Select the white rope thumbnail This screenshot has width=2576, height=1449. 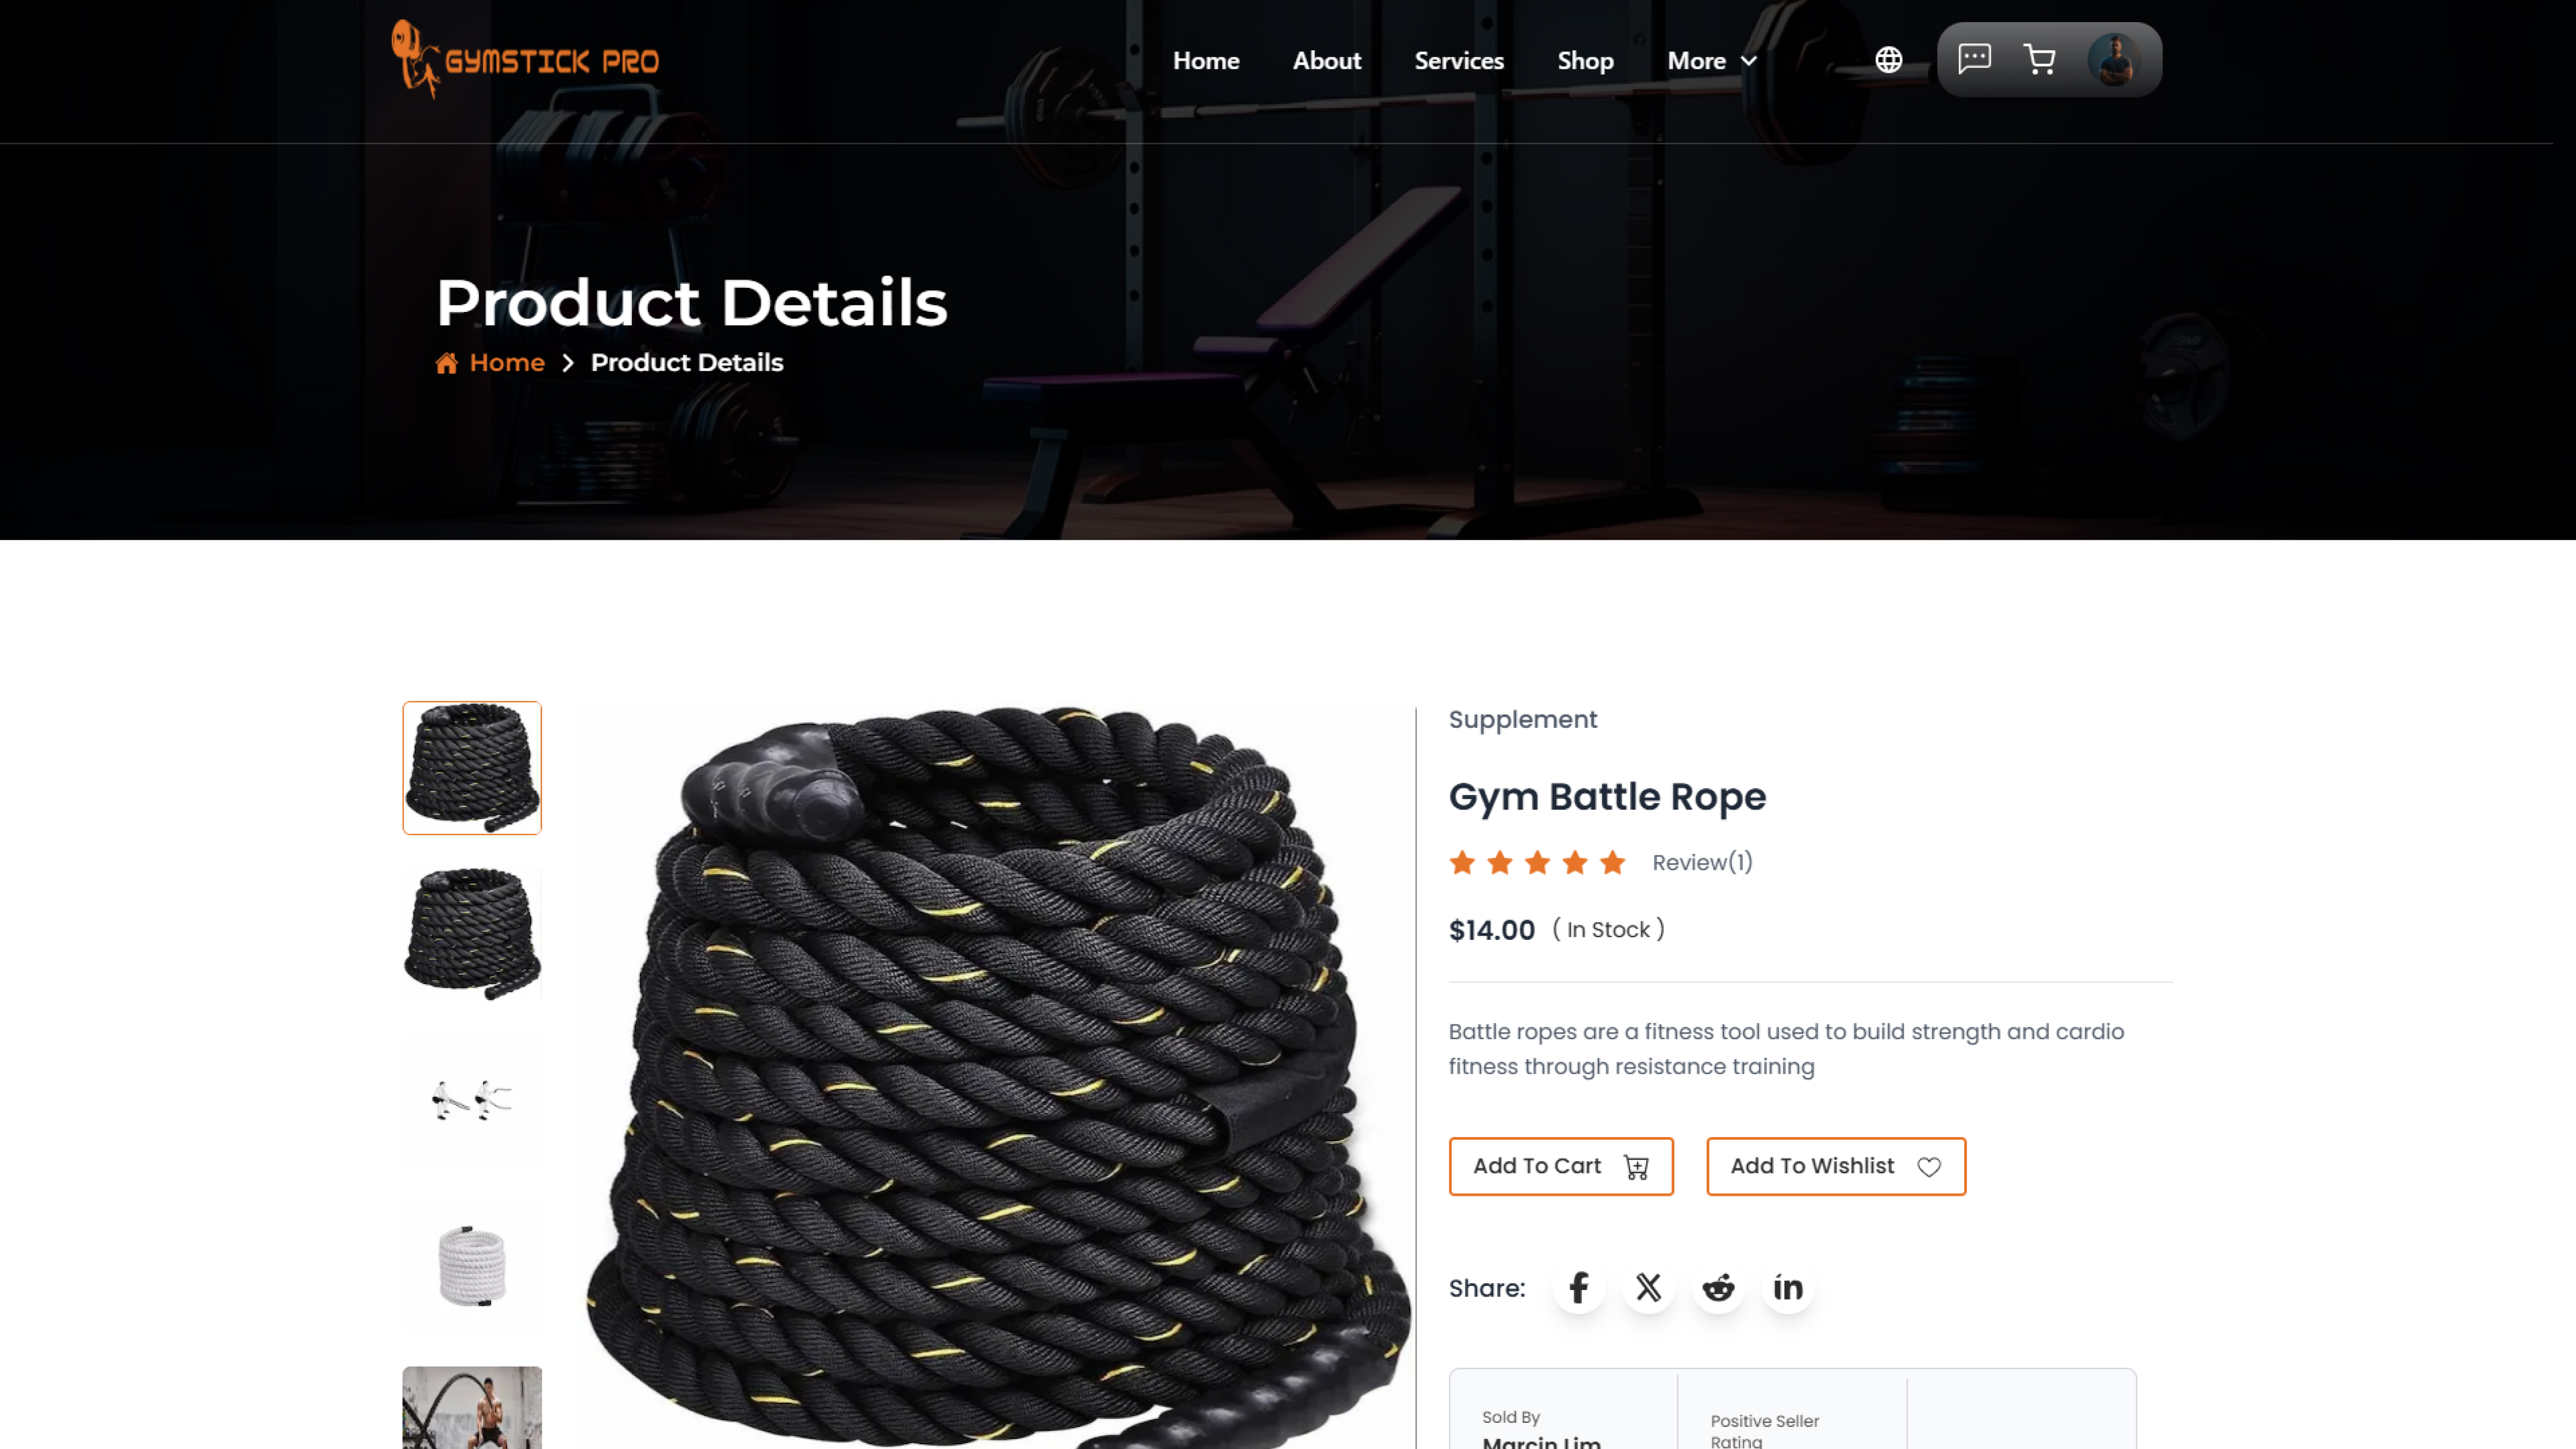472,1266
